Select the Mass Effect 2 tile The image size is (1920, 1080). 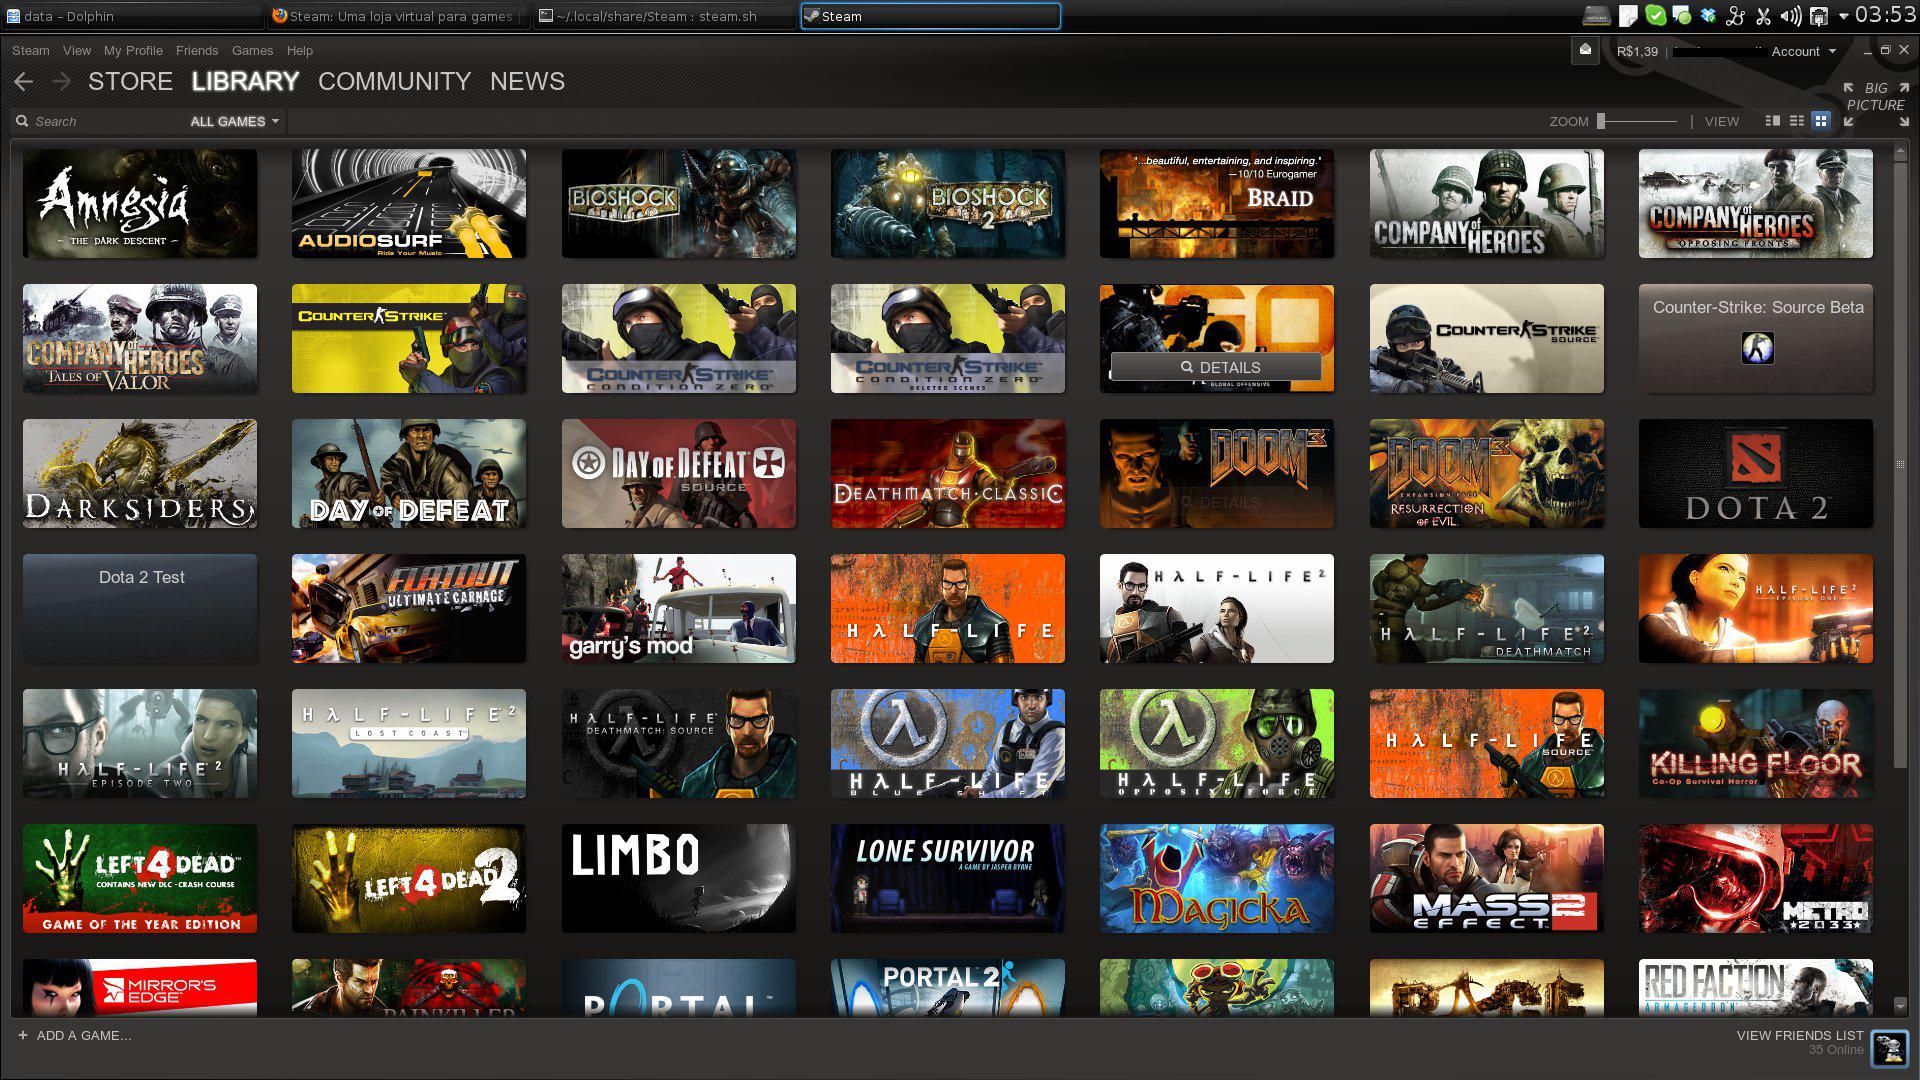1487,878
